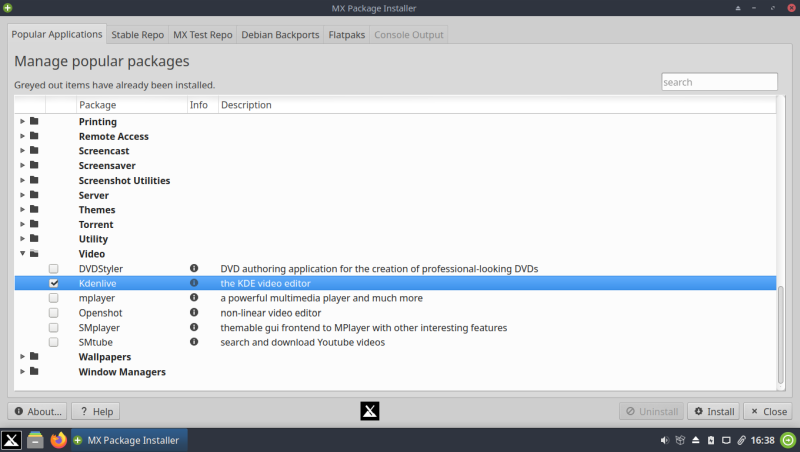
Task: Click the Description column header
Action: click(x=497, y=105)
